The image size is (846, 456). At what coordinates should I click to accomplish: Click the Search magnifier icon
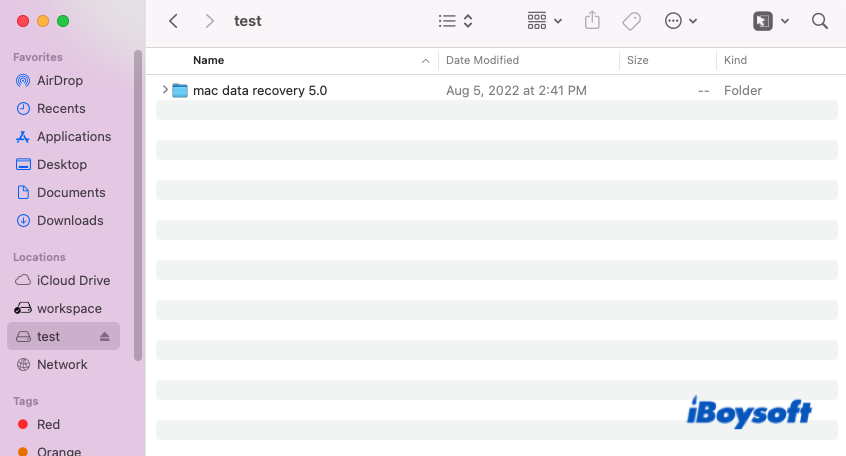(820, 21)
